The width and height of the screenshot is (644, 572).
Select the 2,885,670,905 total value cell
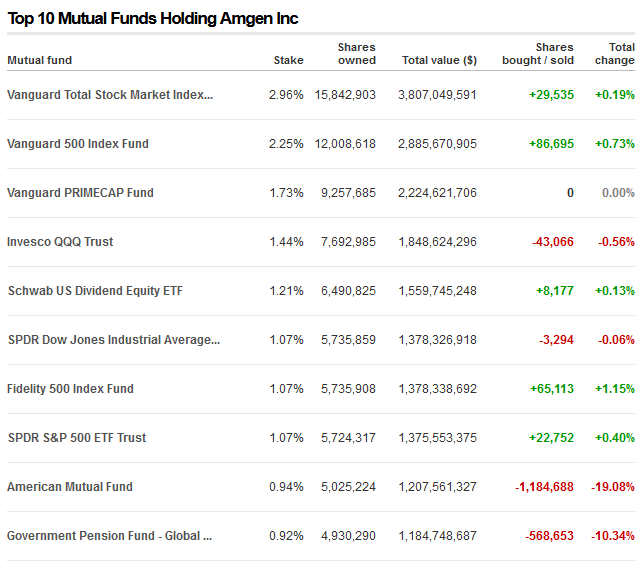click(x=437, y=144)
